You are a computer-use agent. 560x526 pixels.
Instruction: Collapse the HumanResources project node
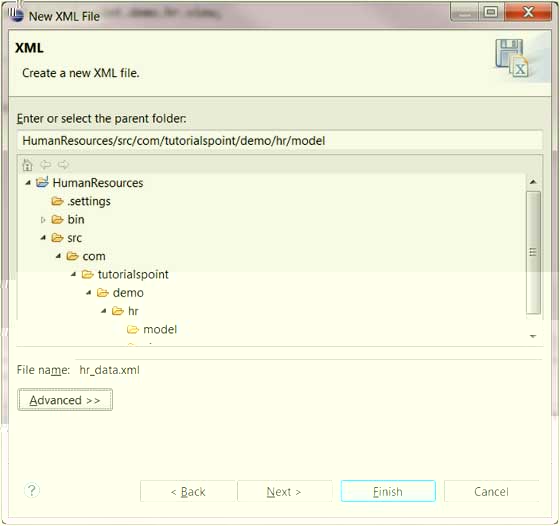[28, 183]
